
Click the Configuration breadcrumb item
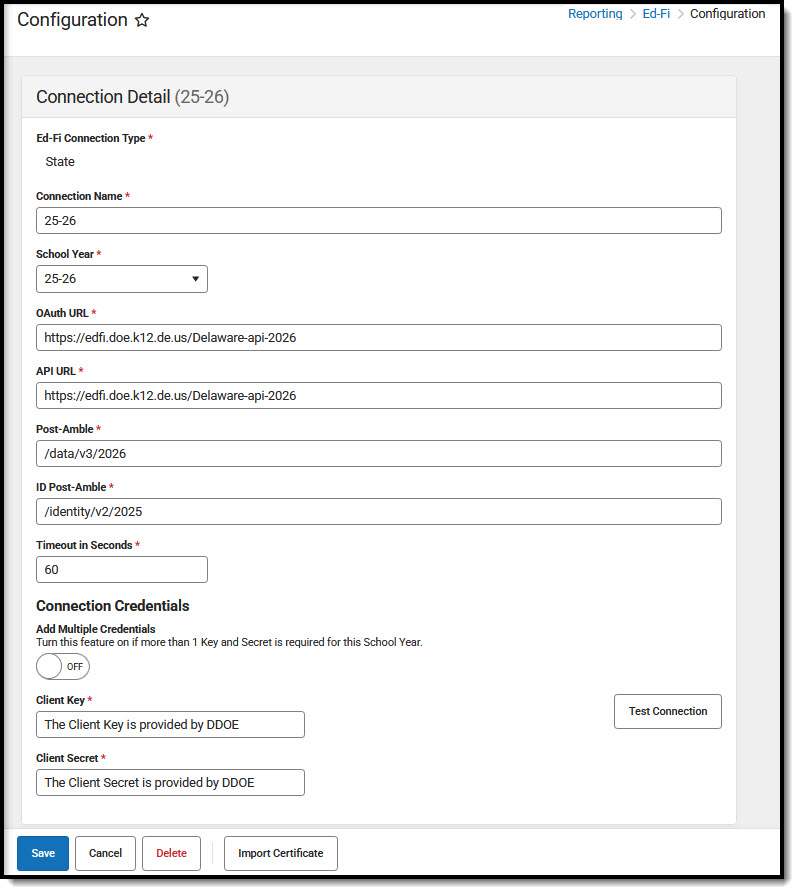point(727,14)
